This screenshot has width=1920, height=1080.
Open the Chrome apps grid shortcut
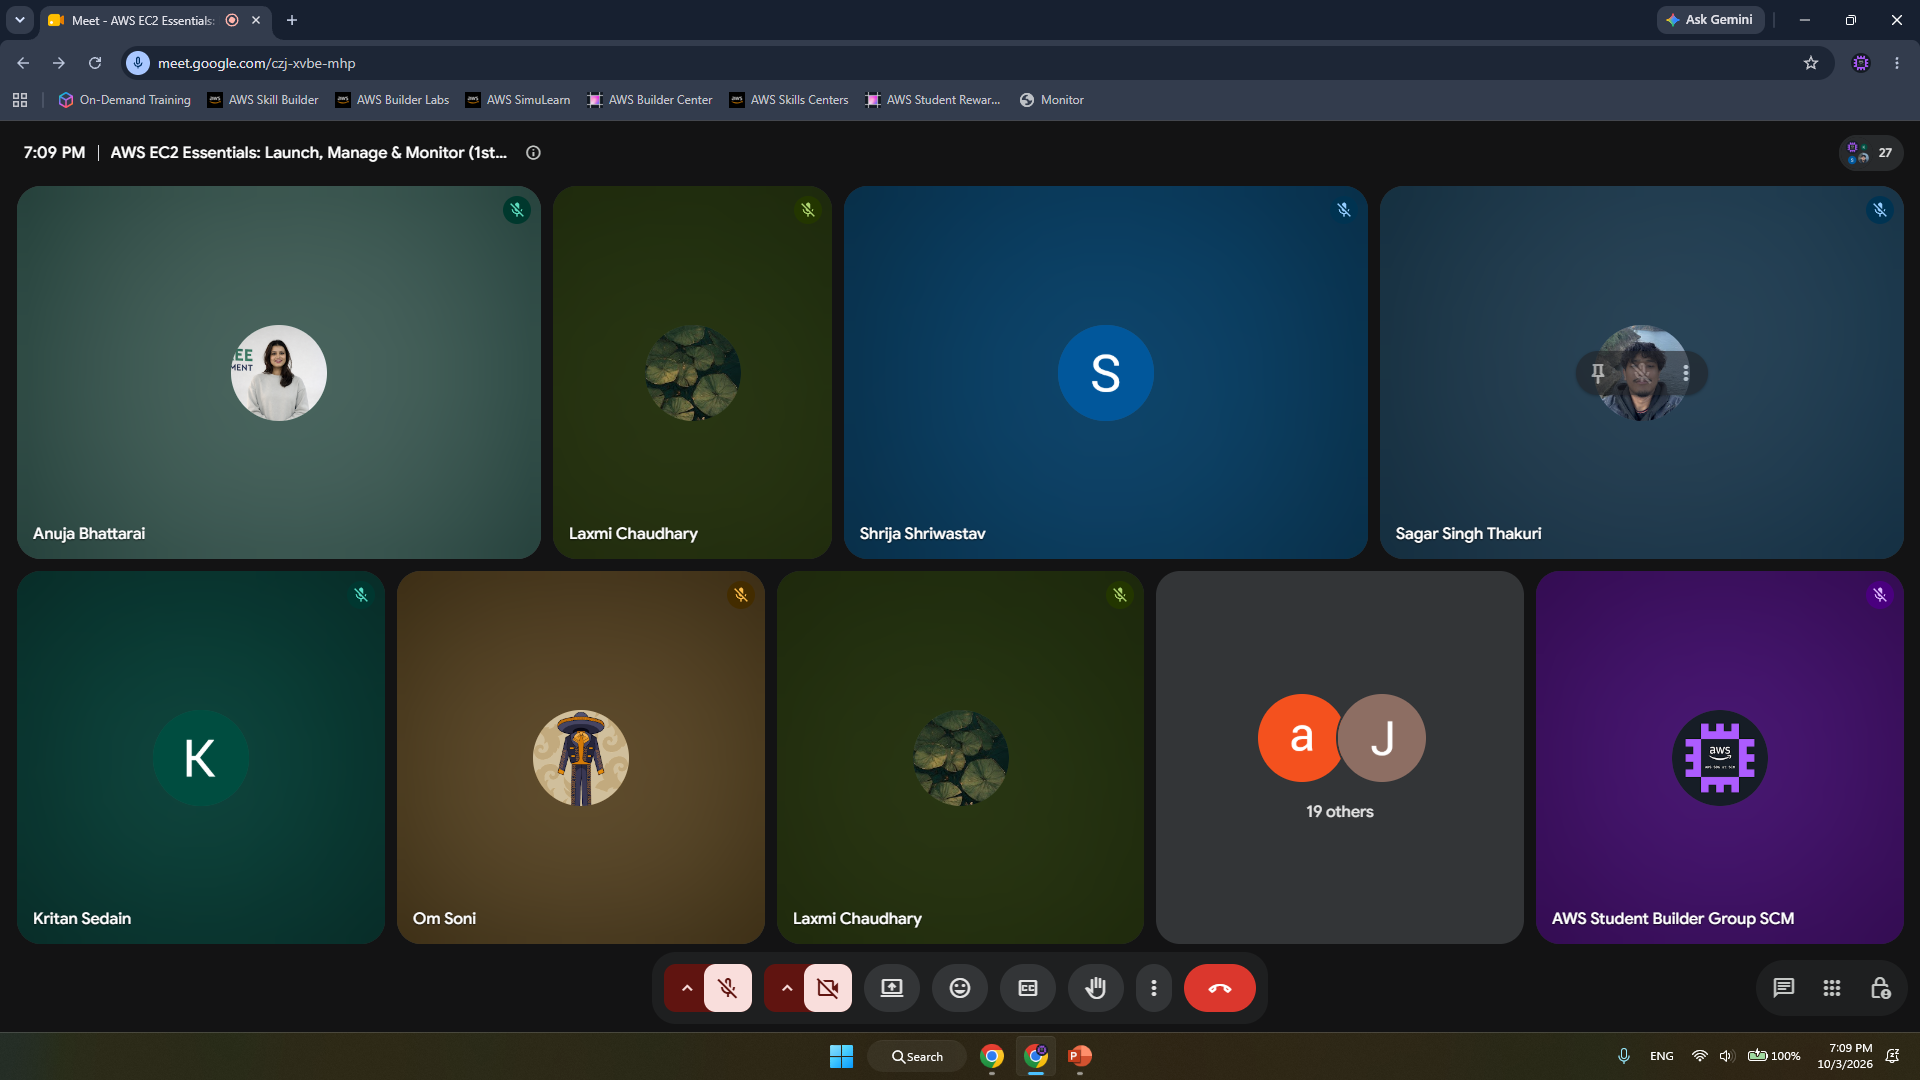pos(20,100)
